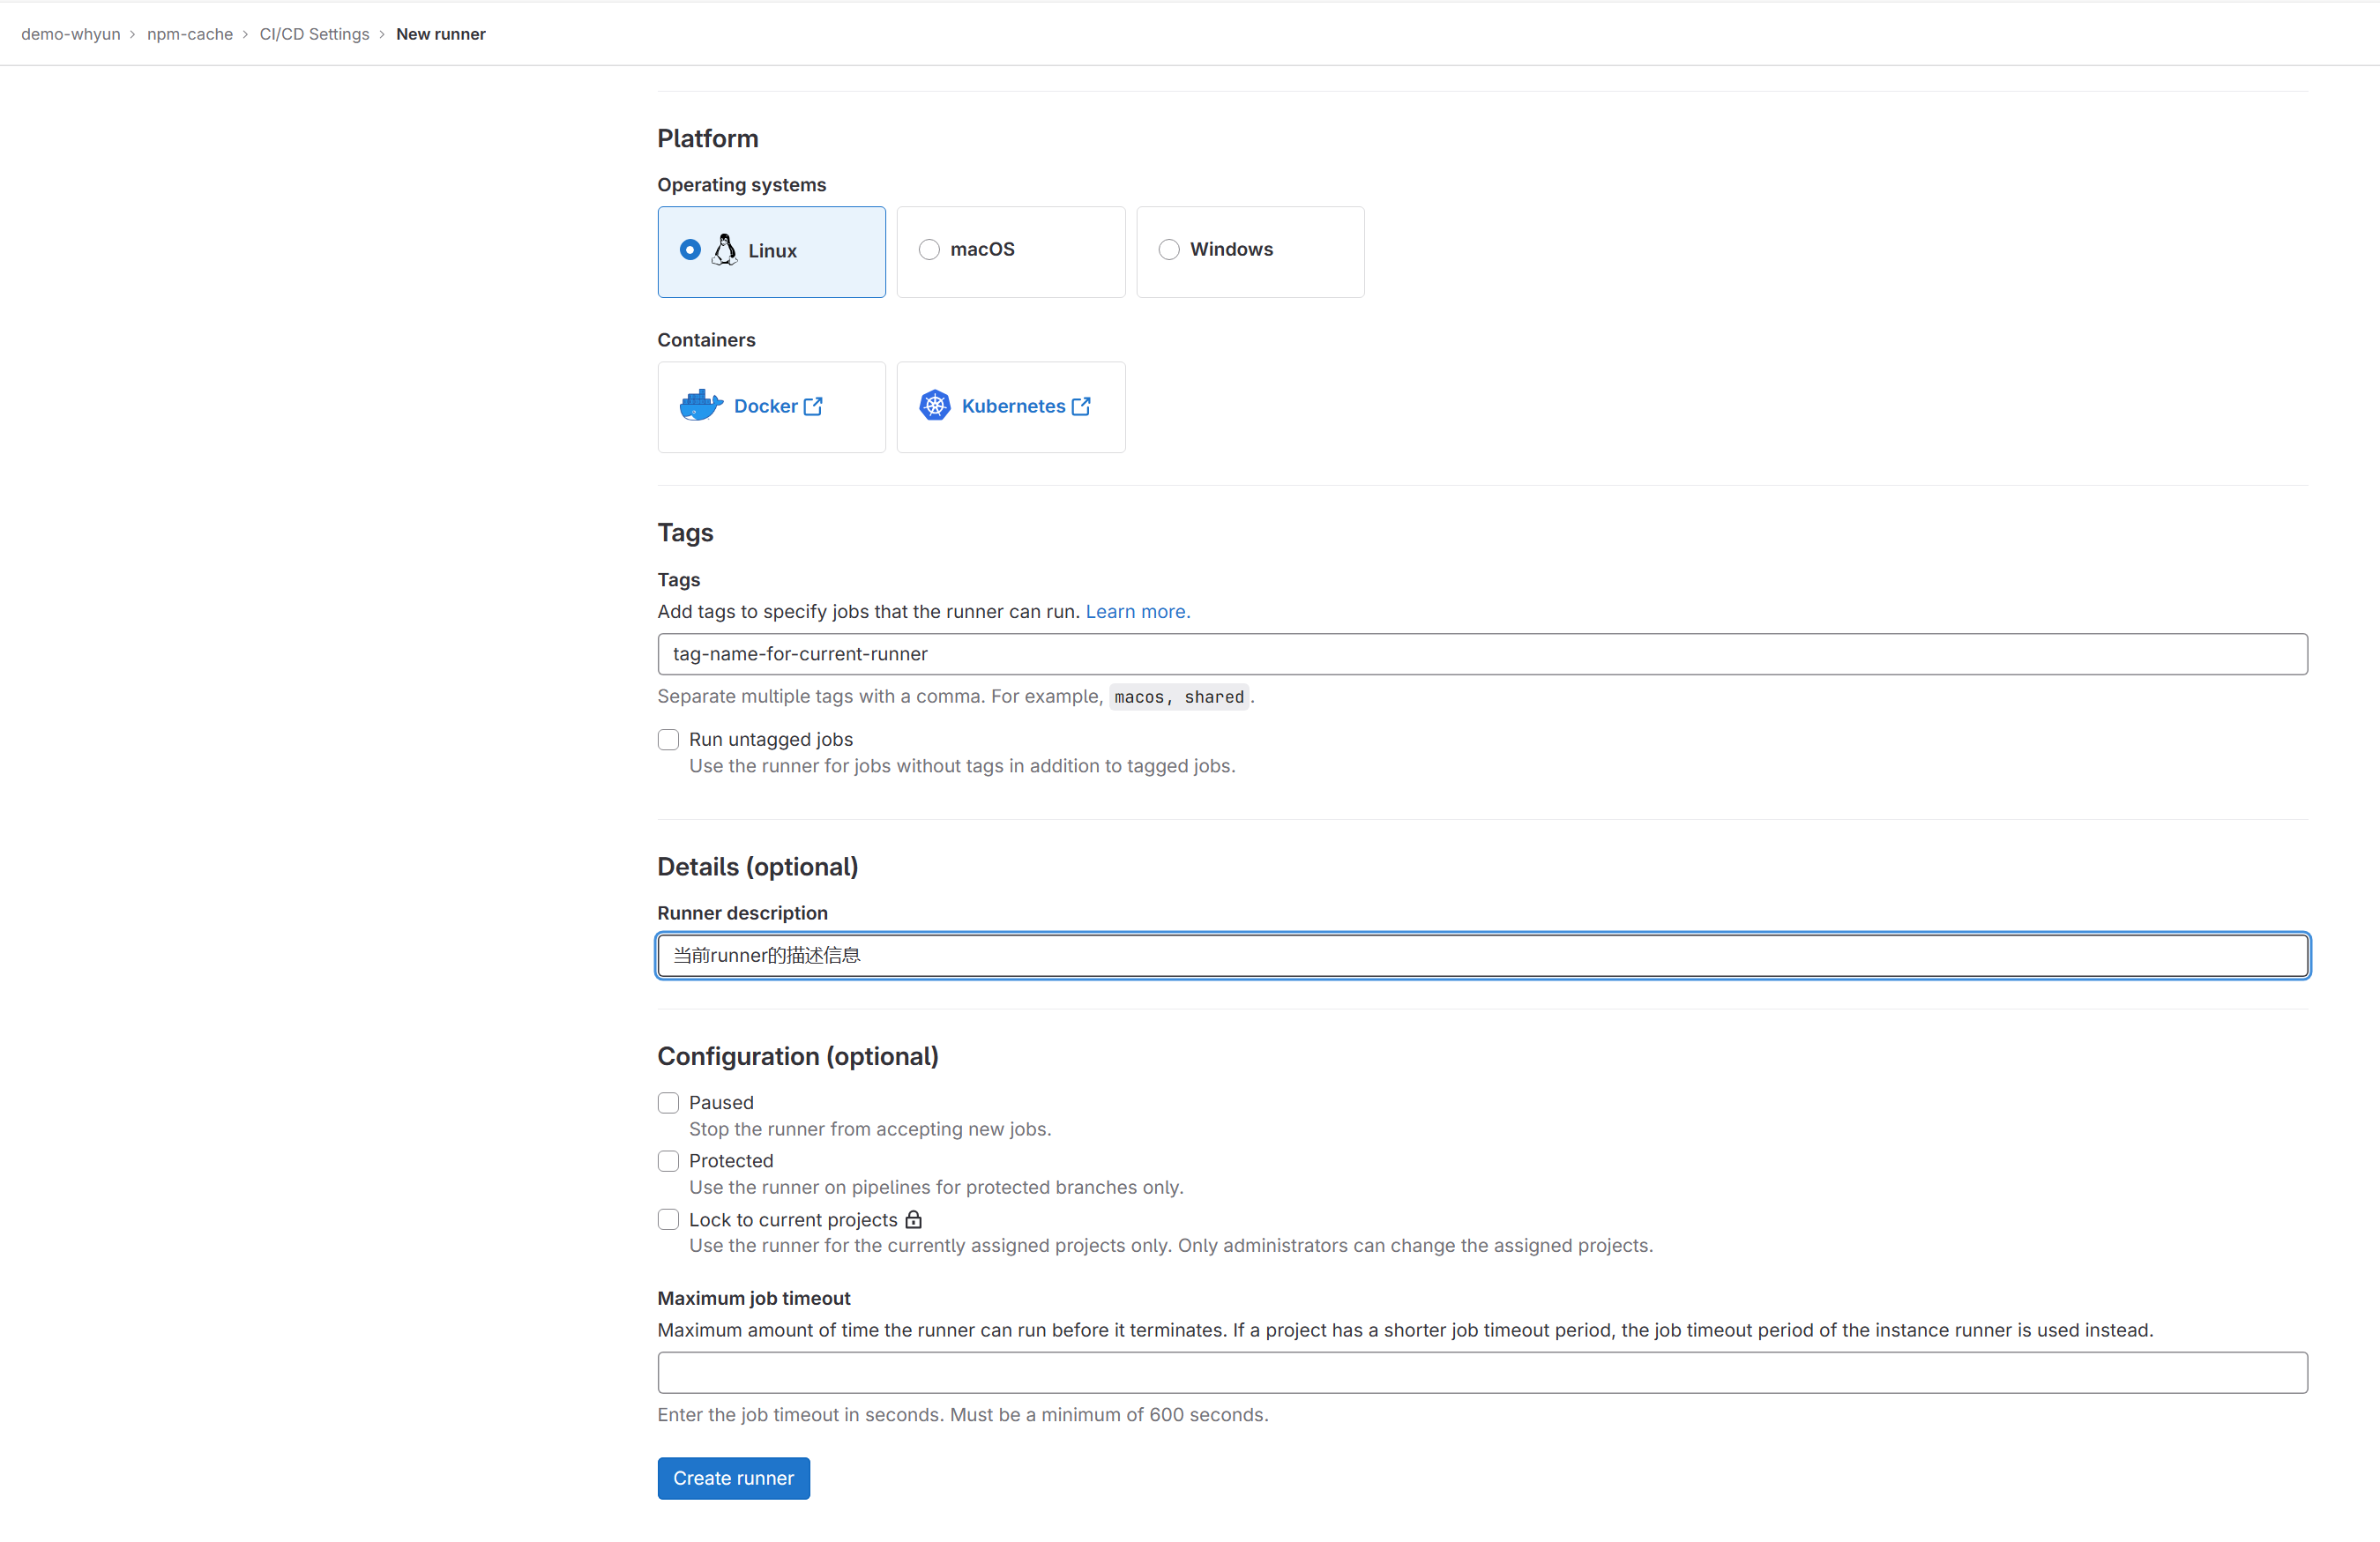
Task: Click the Kubernetes helm wheel icon
Action: pos(934,405)
